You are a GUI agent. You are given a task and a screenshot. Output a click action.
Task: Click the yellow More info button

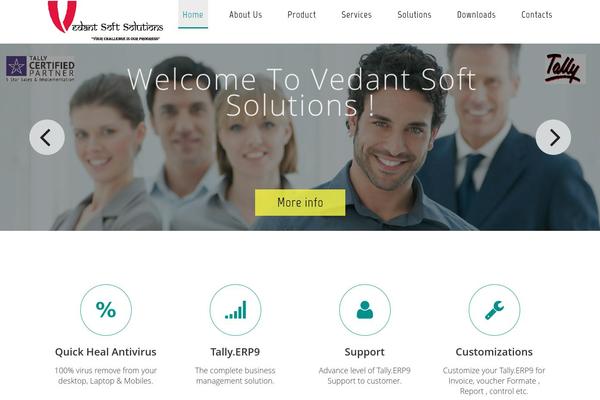point(300,202)
